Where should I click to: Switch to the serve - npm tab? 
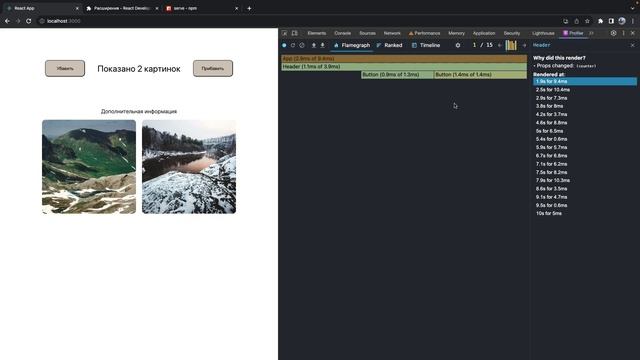(x=202, y=8)
